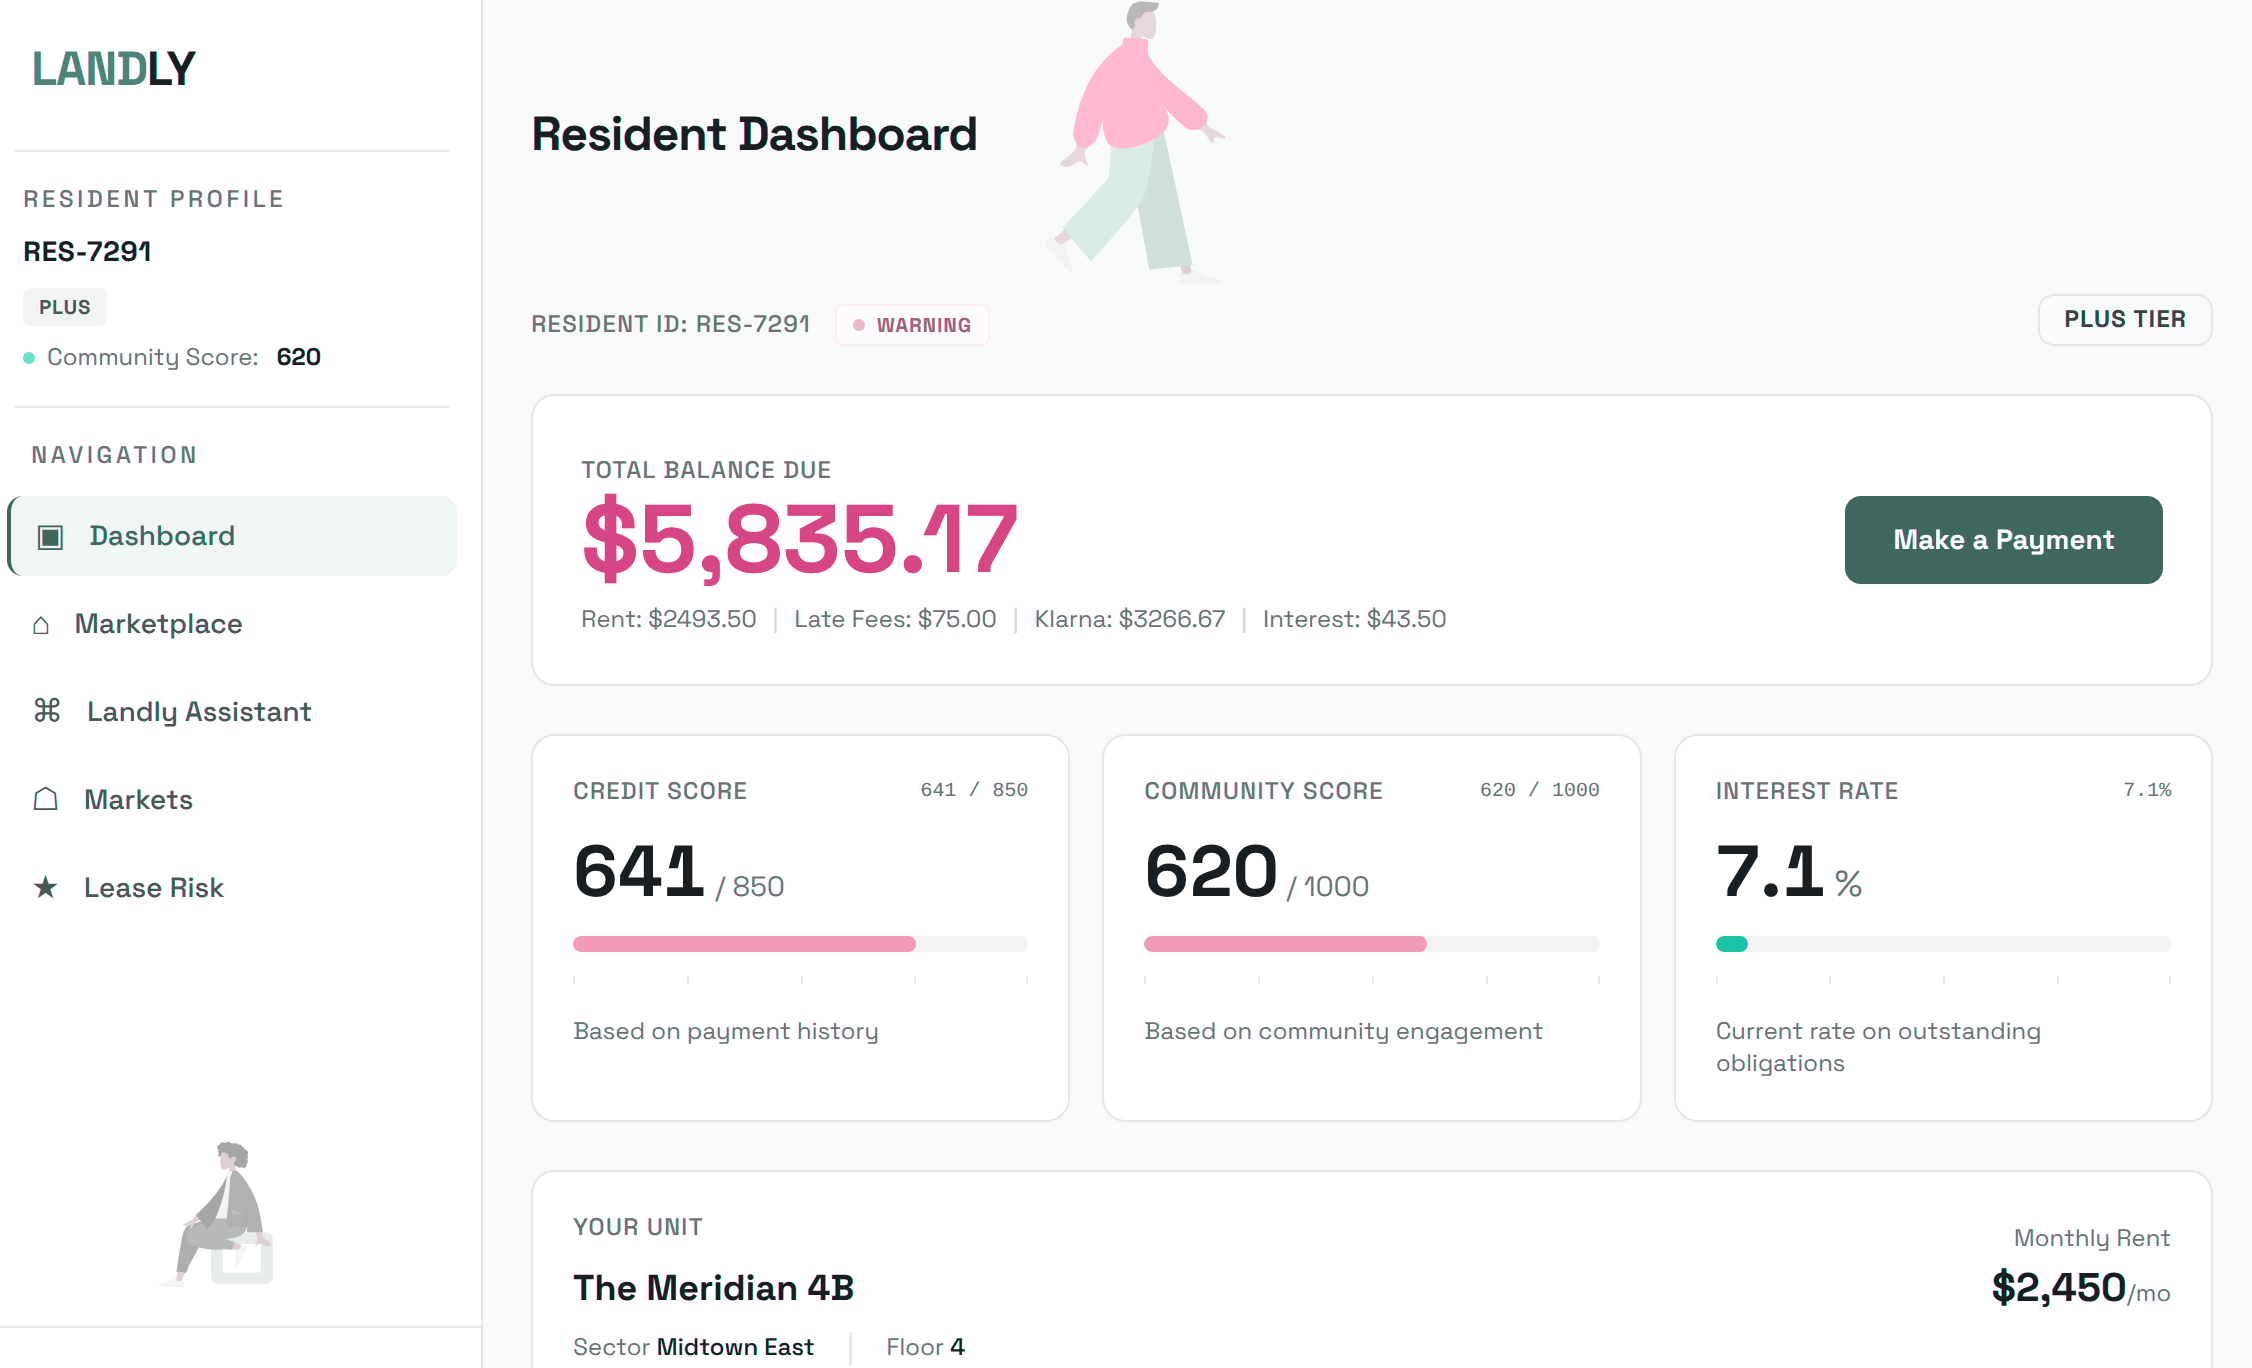Go to Landly Assistant page
This screenshot has height=1368, width=2252.
tap(199, 712)
